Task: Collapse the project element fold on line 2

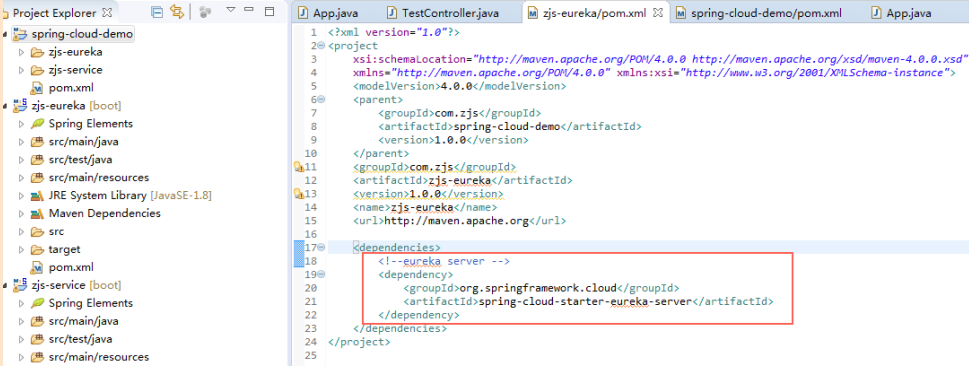Action: 321,46
